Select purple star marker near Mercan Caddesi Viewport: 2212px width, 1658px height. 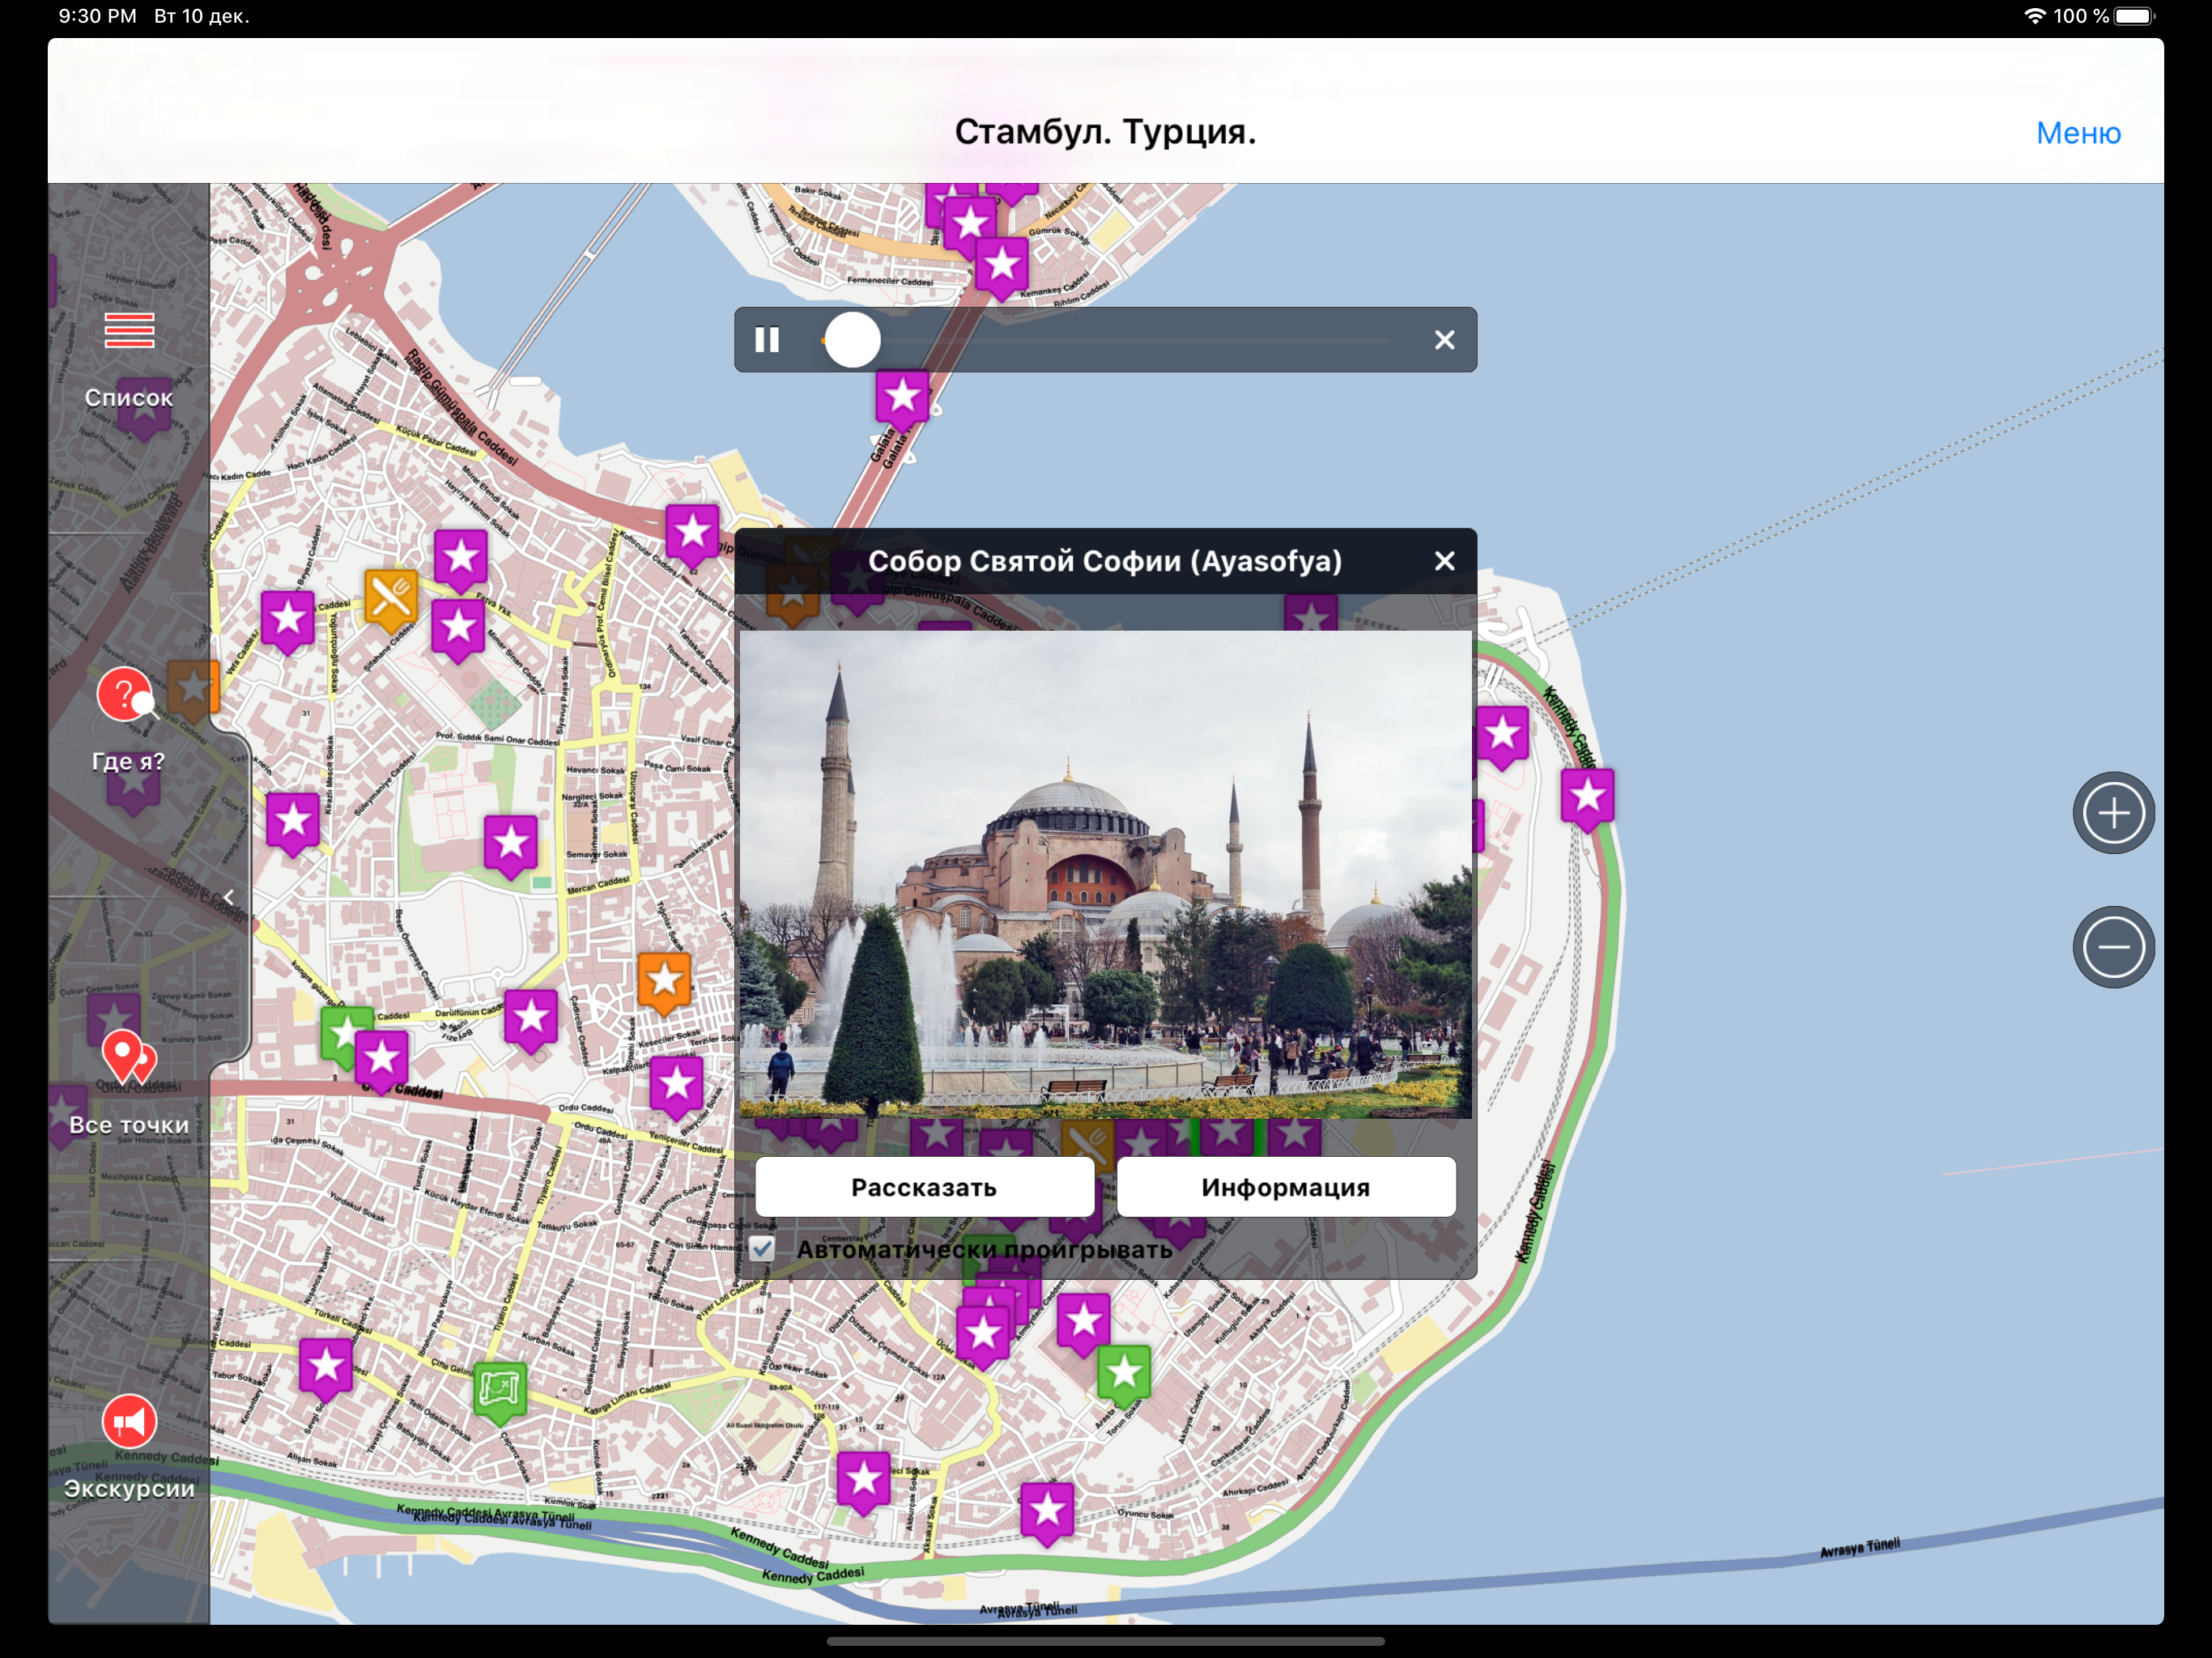click(511, 847)
